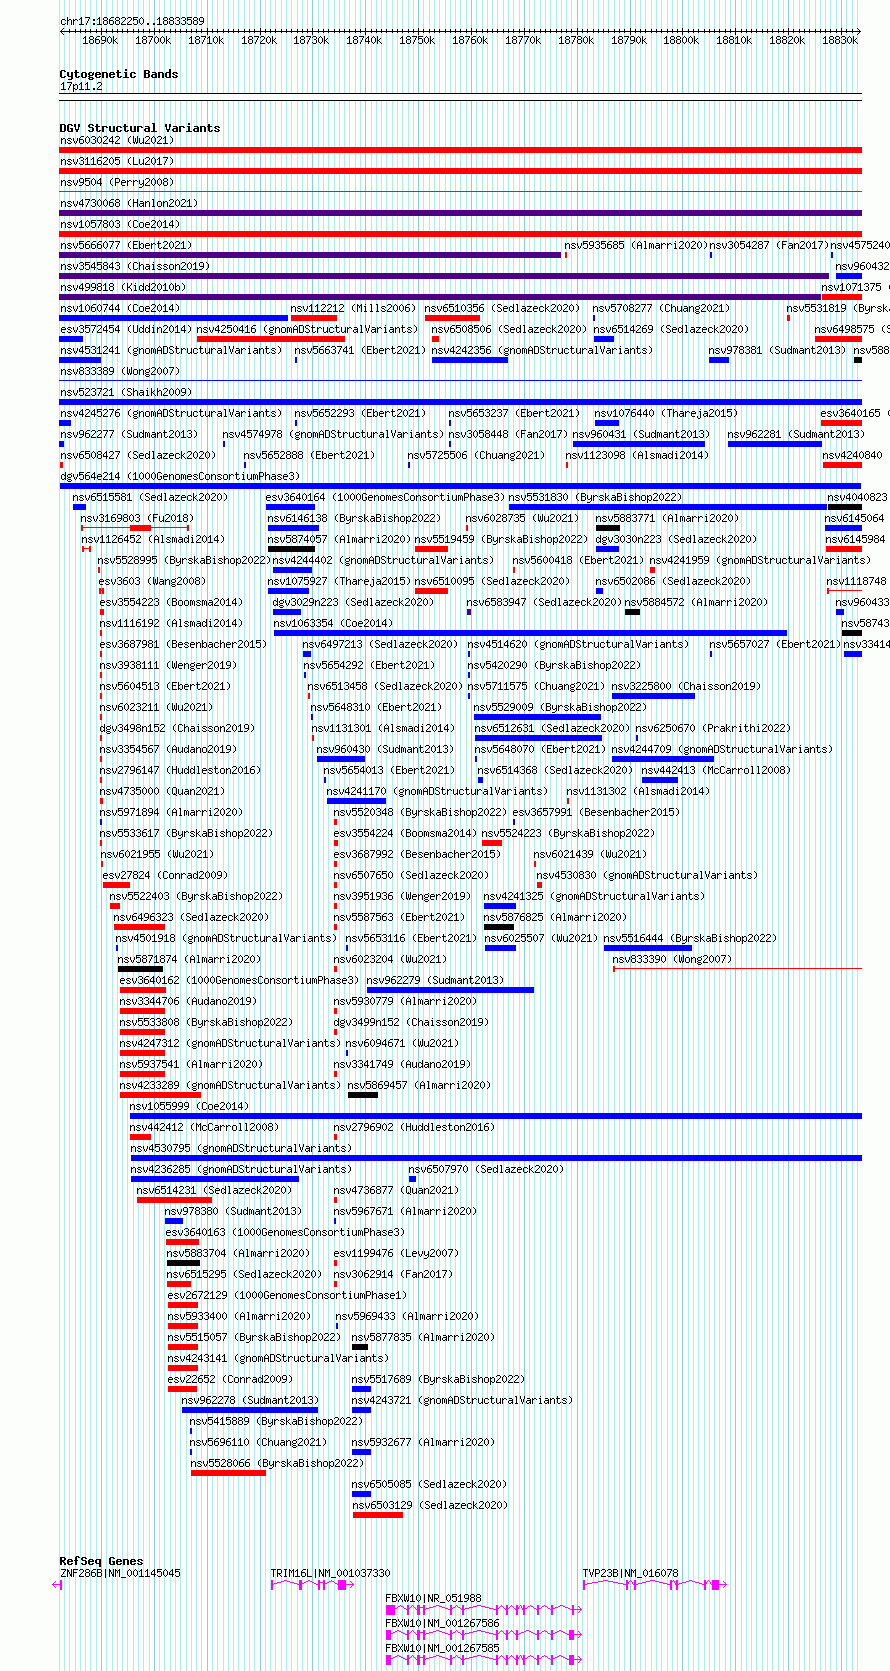Open variant nsv9504 (Perry2008)
The height and width of the screenshot is (1671, 890).
[117, 182]
